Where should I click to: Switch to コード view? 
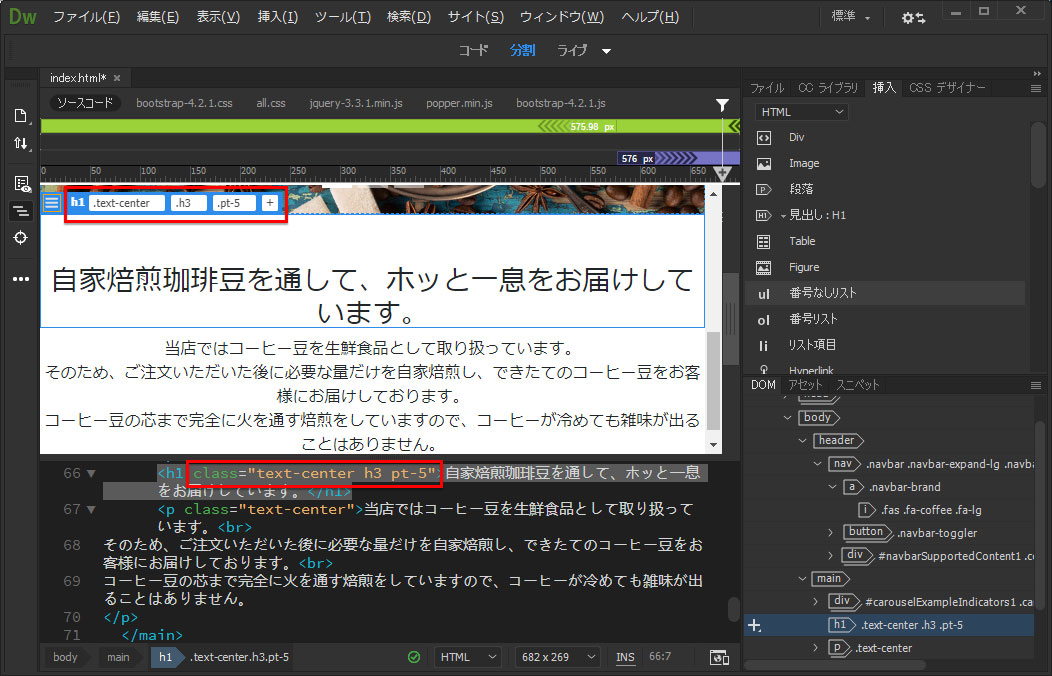pyautogui.click(x=474, y=50)
